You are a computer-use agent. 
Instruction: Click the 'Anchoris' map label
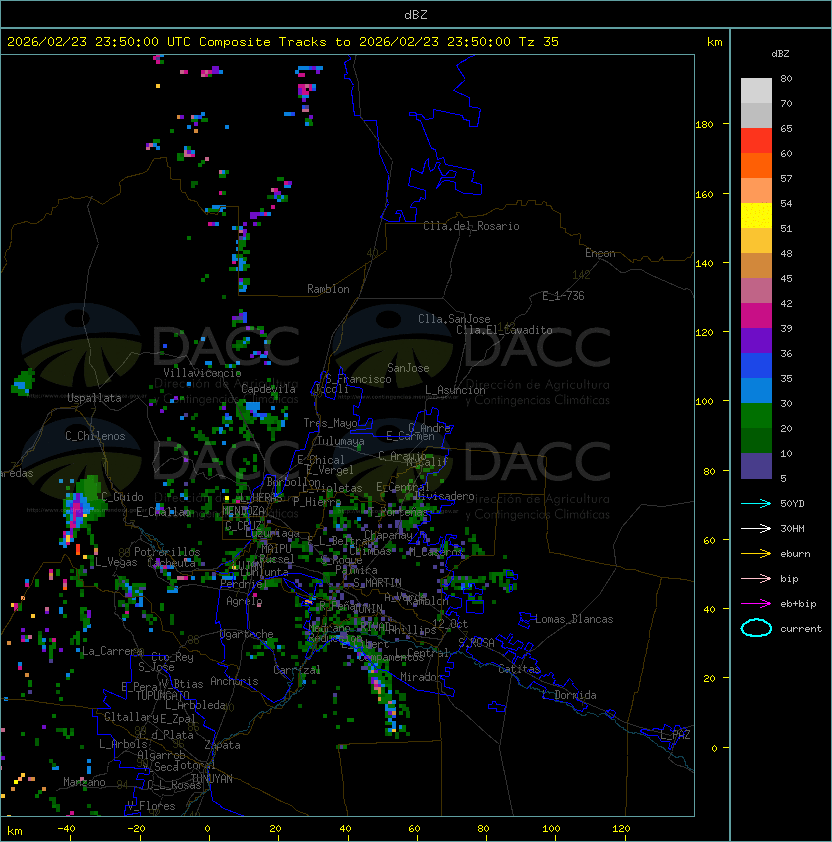coord(234,681)
